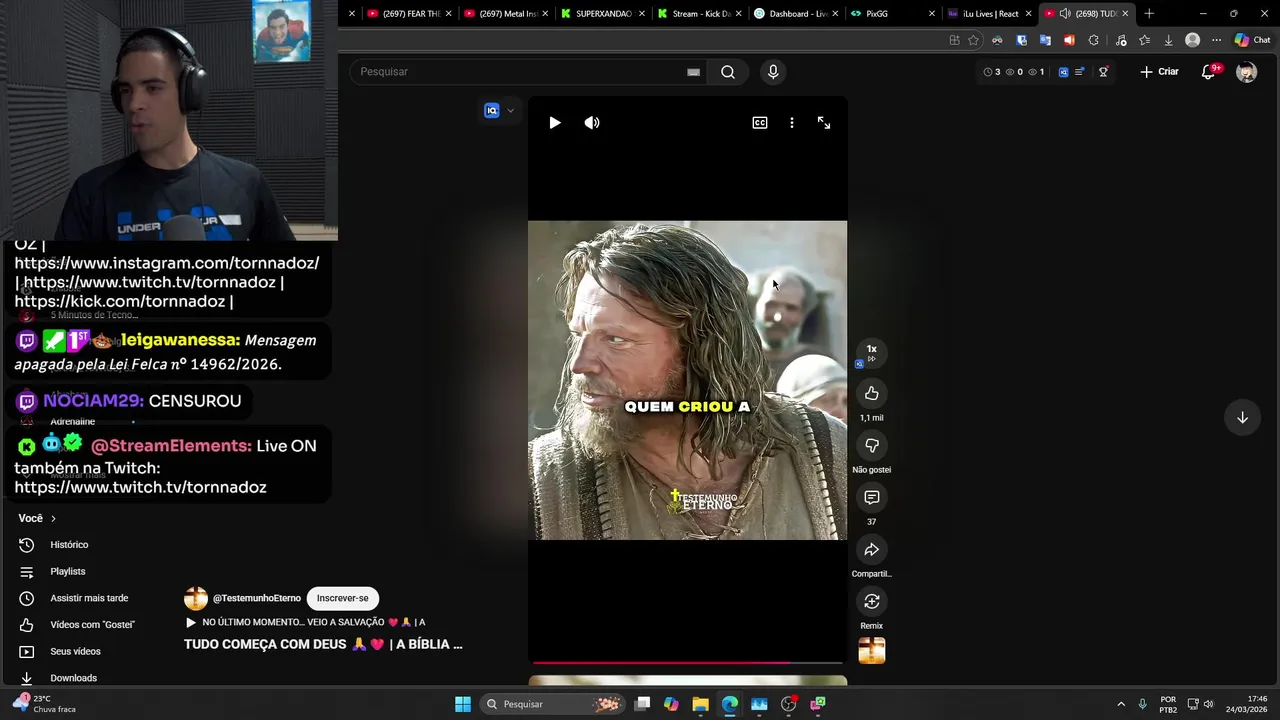Expand the Você sidebar section
1280x720 pixels.
[x=37, y=518]
